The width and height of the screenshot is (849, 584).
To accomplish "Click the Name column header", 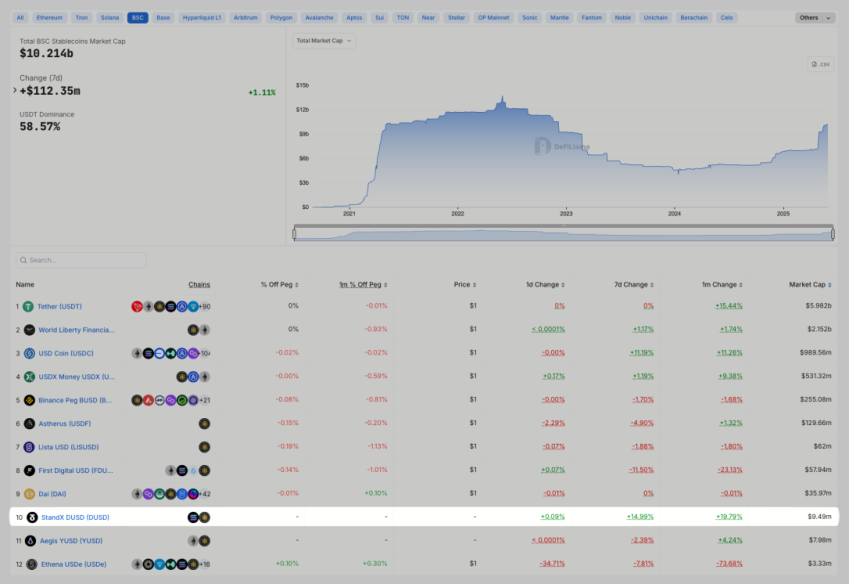I will click(25, 285).
